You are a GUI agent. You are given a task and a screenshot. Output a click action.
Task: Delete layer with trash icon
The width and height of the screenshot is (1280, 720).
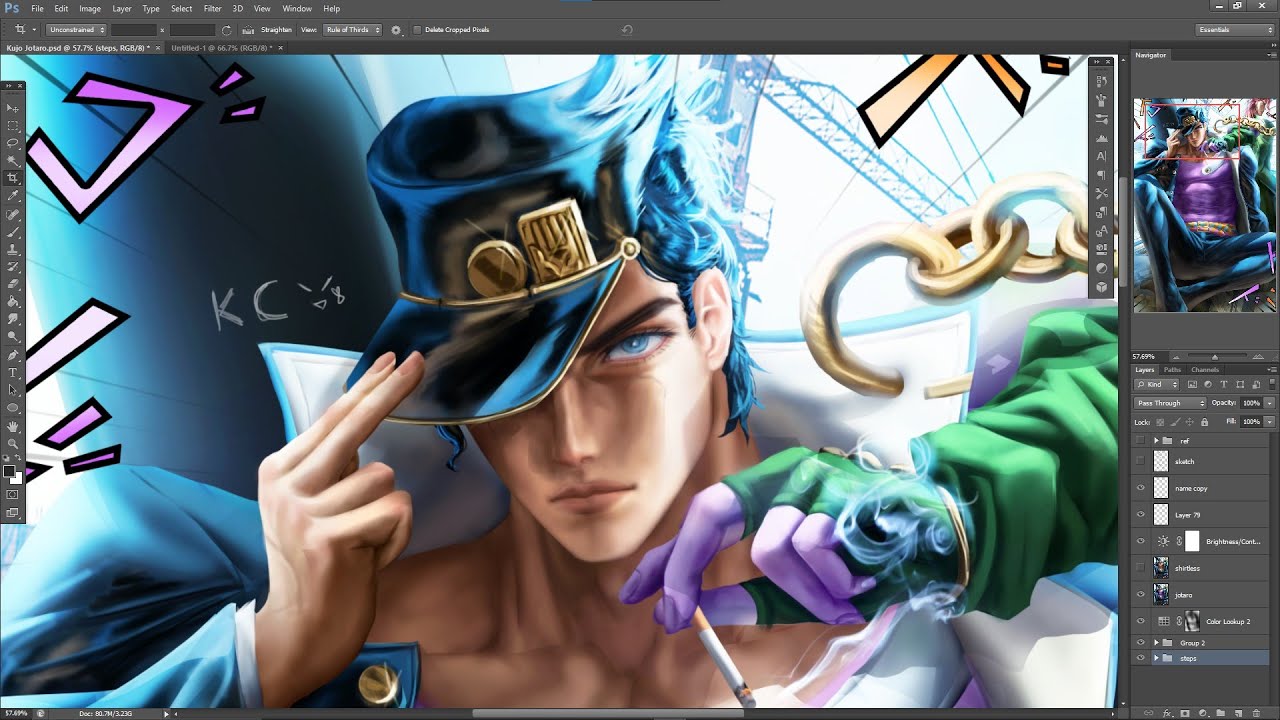[x=1256, y=713]
